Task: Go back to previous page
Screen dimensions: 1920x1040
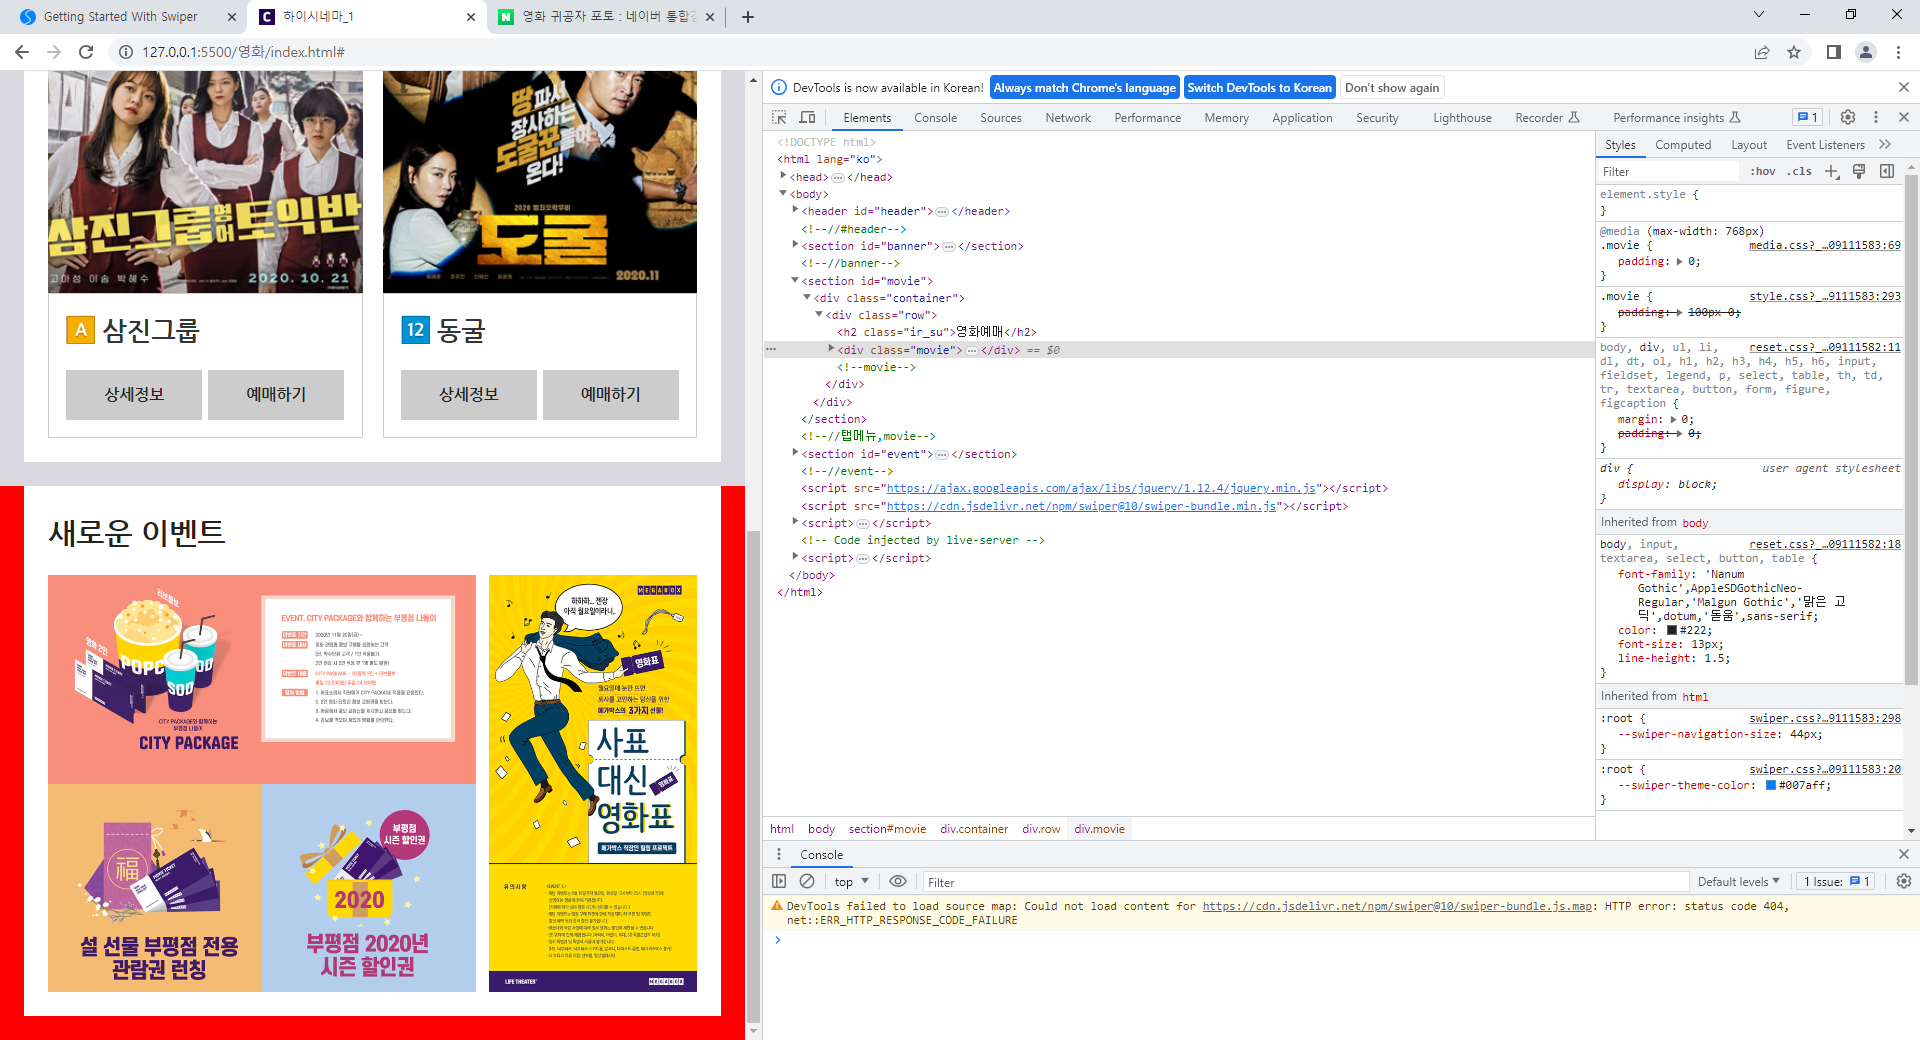Action: 22,52
